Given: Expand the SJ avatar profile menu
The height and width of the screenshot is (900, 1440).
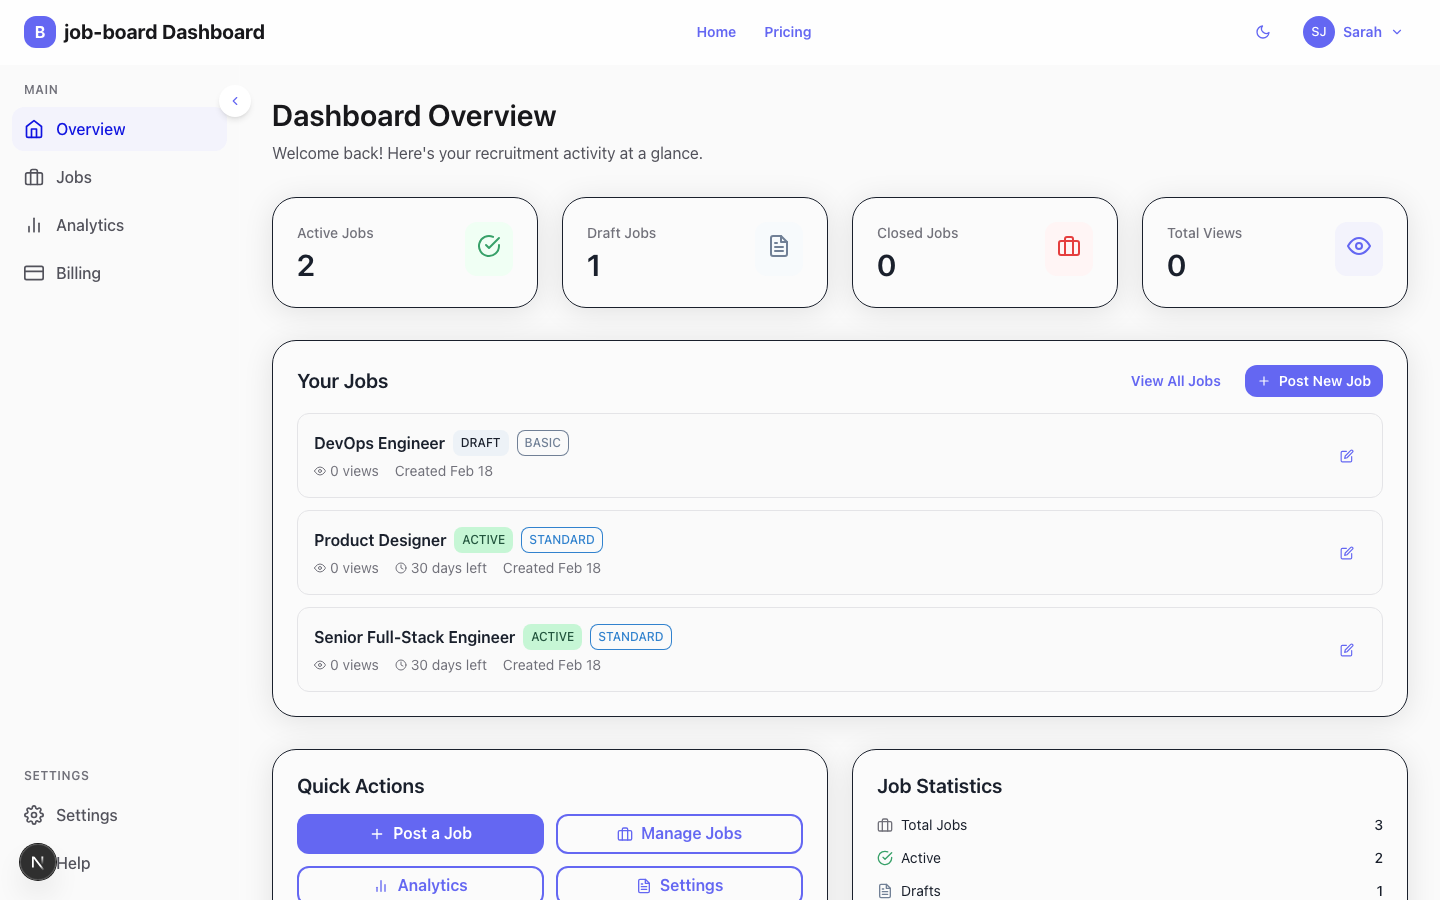Looking at the screenshot, I should 1318,32.
